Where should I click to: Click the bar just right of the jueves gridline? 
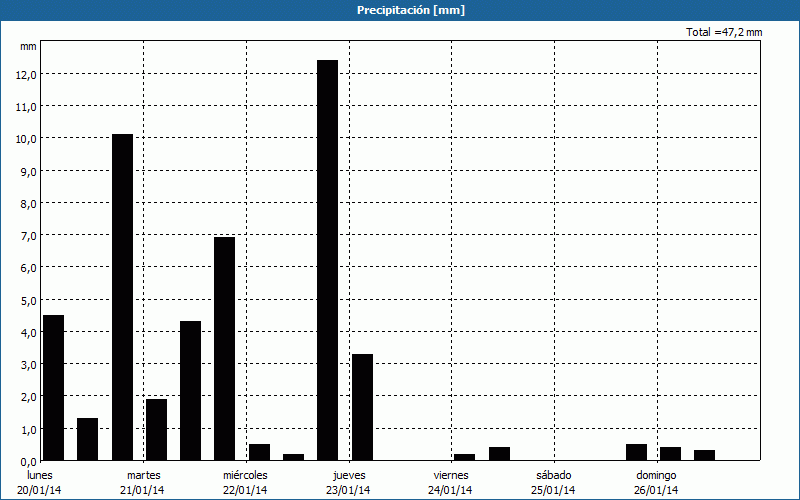[x=362, y=407]
